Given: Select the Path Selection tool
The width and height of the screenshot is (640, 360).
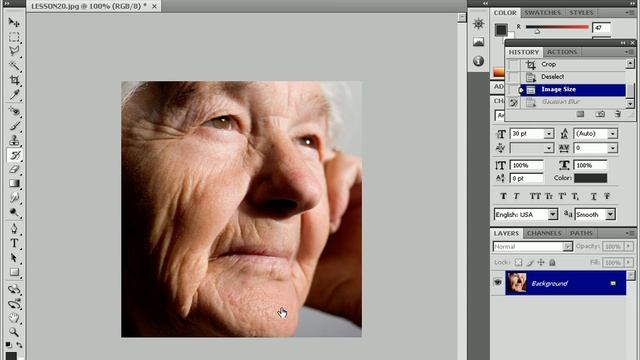Looking at the screenshot, I should pos(14,258).
